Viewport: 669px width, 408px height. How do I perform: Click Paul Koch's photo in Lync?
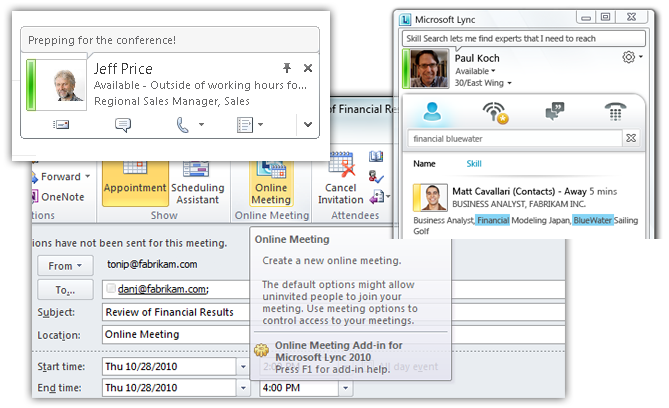430,68
